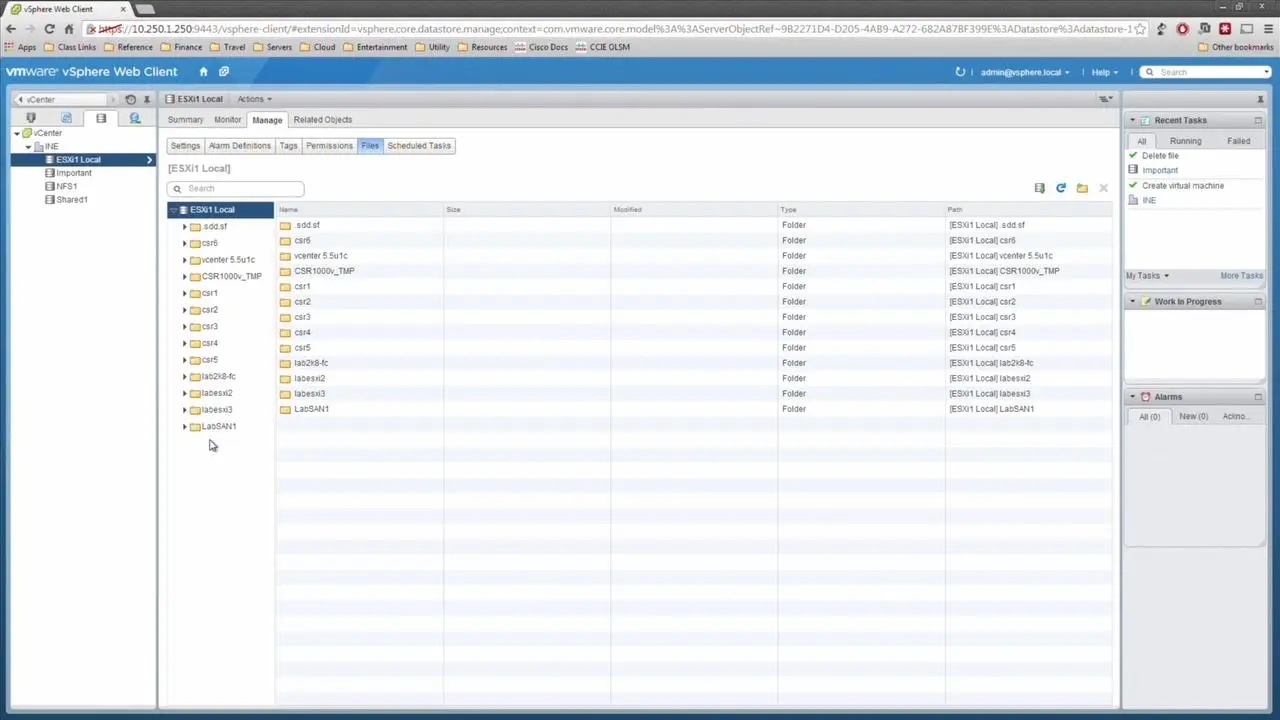Image resolution: width=1280 pixels, height=720 pixels.
Task: Switch to Networking inventory view
Action: coord(135,118)
